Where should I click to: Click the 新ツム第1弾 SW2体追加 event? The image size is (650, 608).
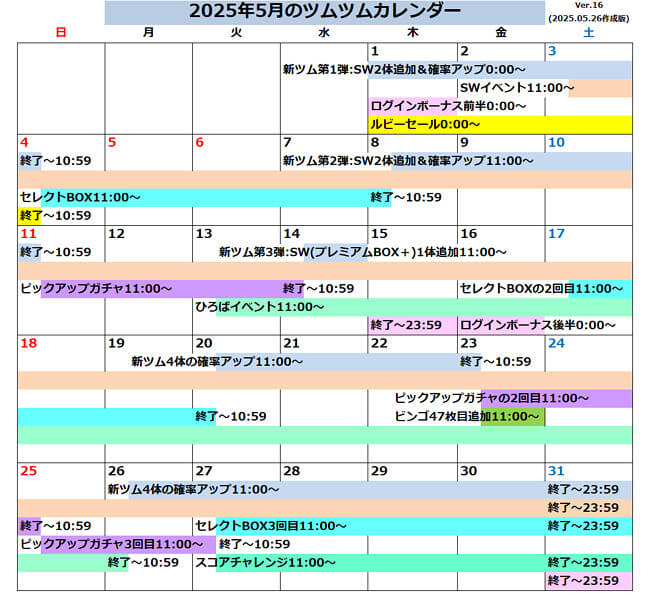click(404, 70)
